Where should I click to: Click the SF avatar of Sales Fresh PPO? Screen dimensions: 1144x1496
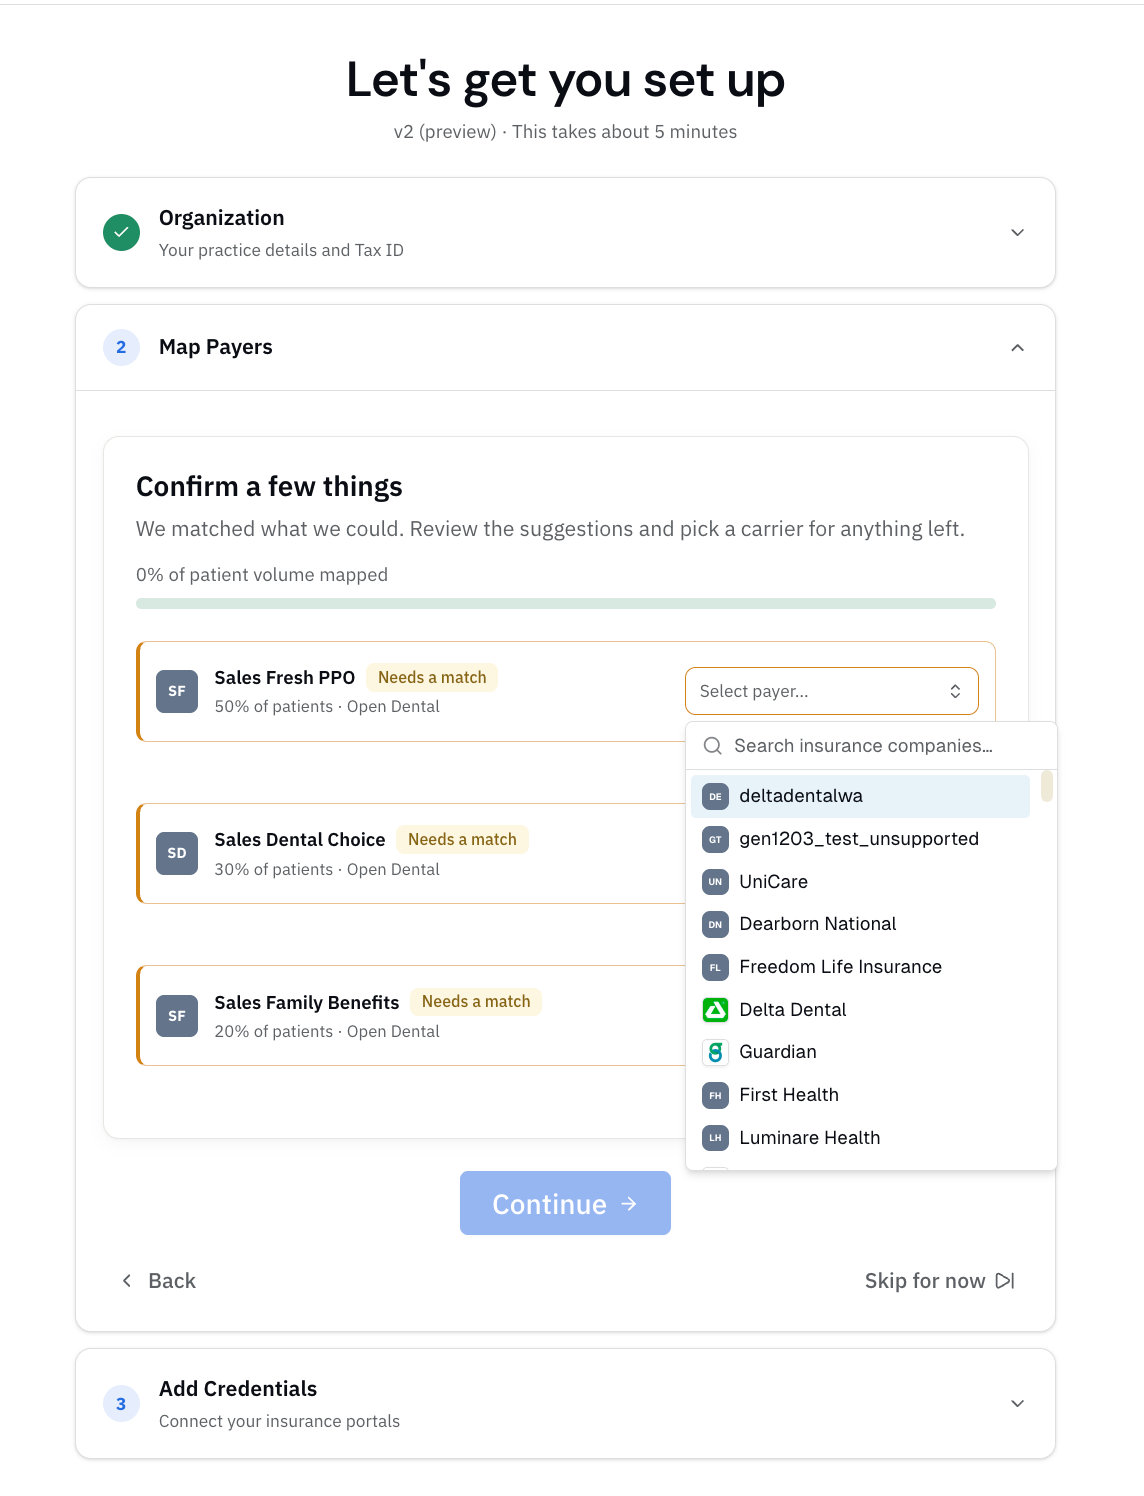(x=177, y=691)
